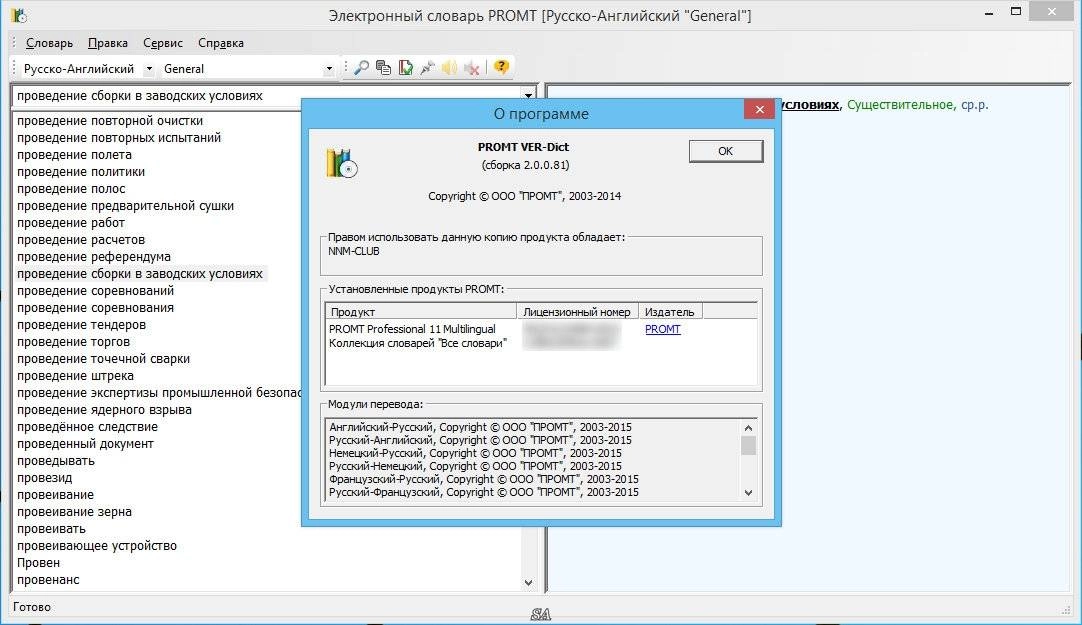
Task: Close the О программе dialog
Action: [759, 110]
